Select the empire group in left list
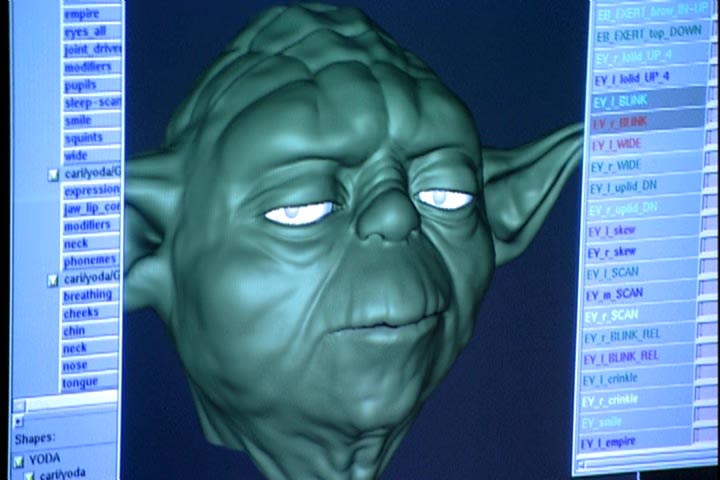 click(x=91, y=14)
